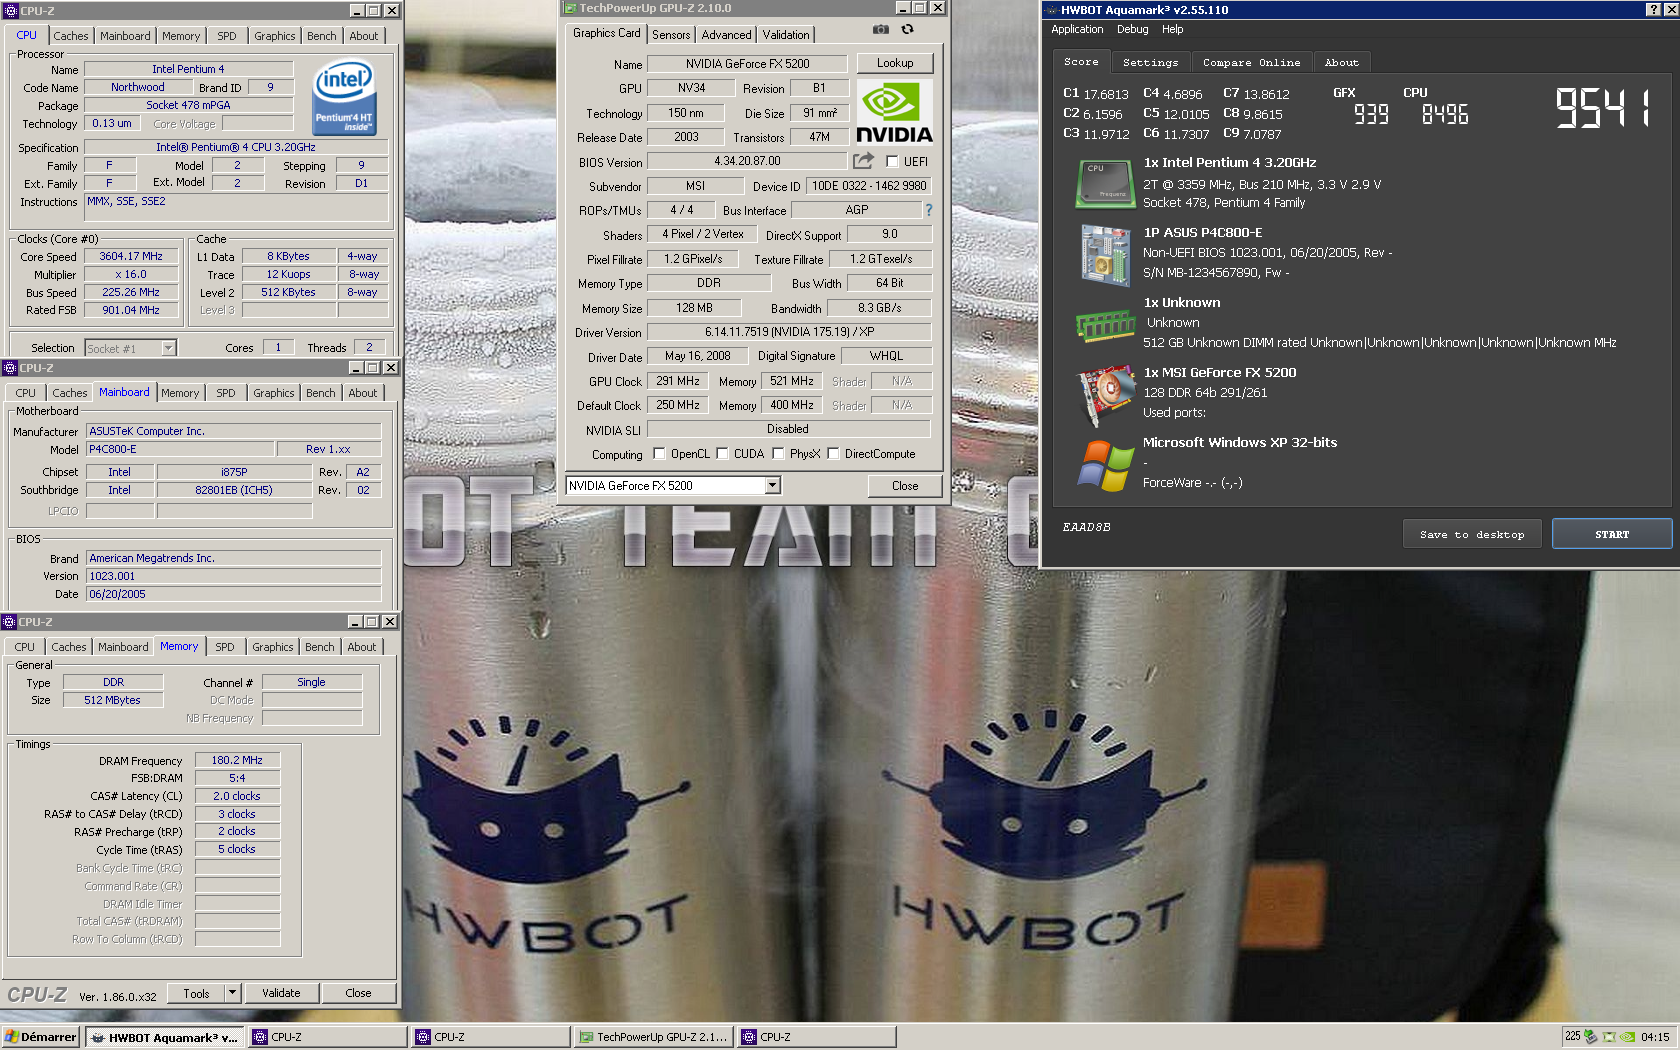
Task: Click the BIOS Version field 4.34.20.87.00
Action: point(747,161)
